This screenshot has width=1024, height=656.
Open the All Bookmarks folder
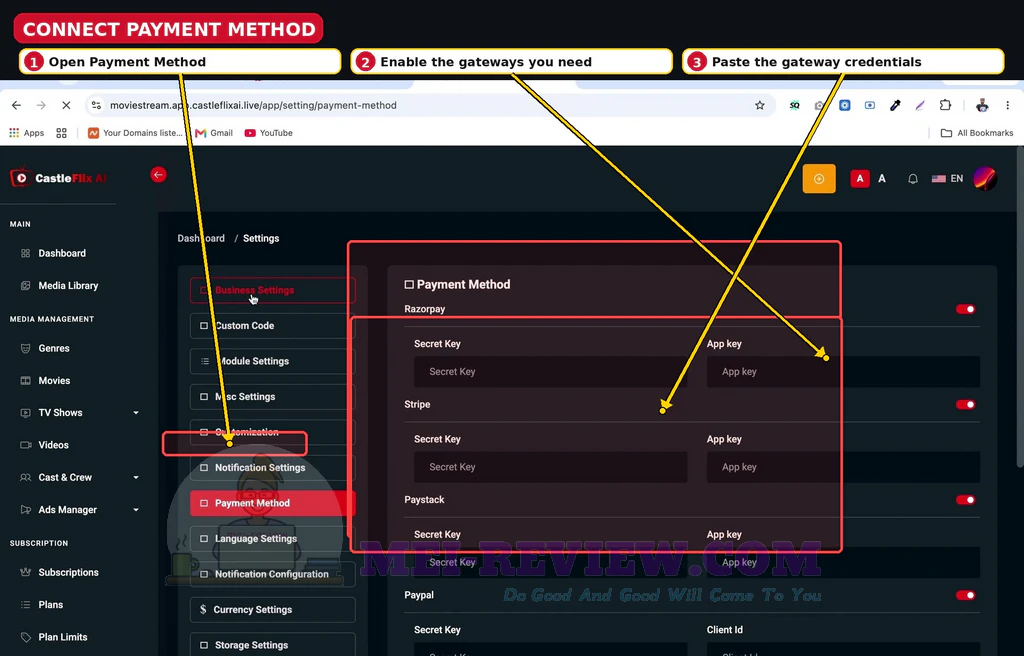977,133
